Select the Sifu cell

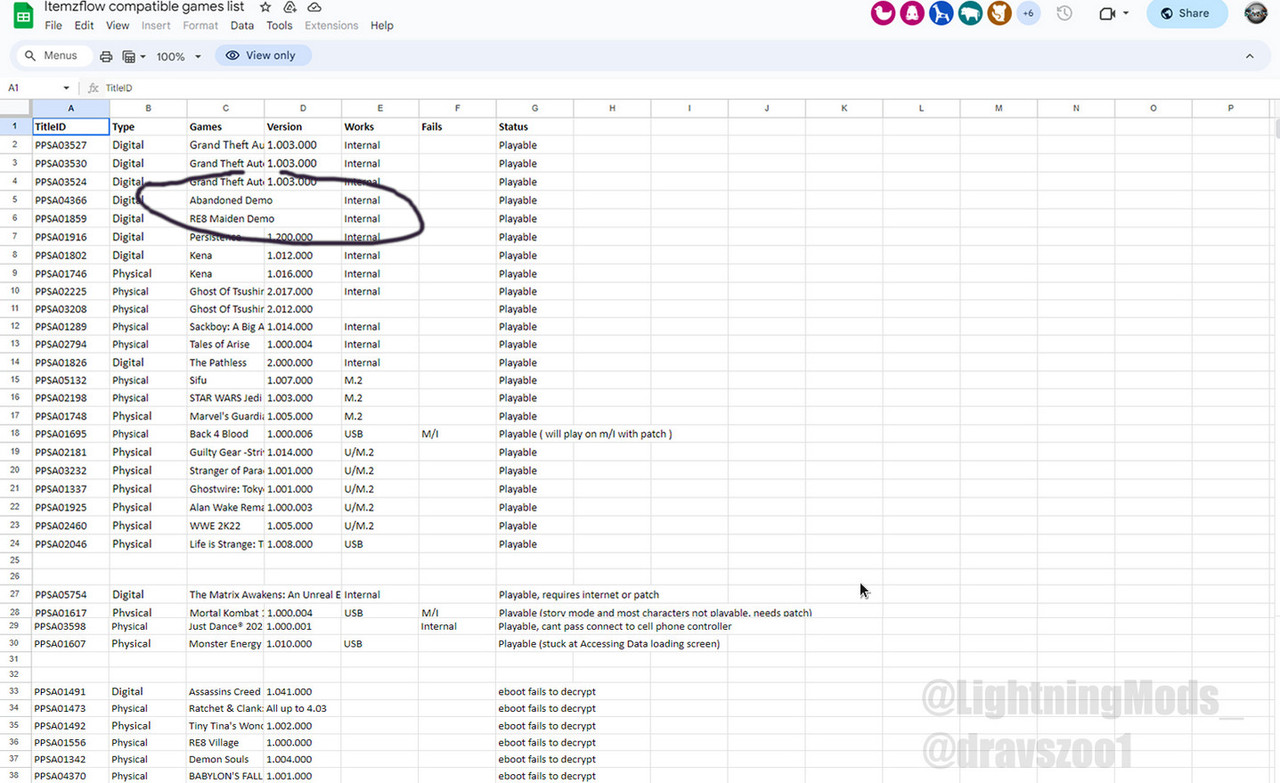[x=226, y=380]
